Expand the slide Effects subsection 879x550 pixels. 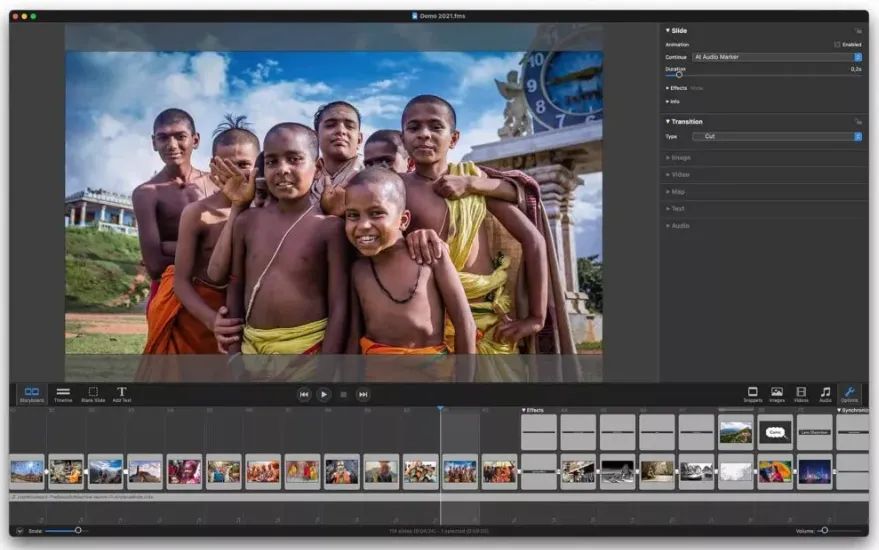pos(667,88)
